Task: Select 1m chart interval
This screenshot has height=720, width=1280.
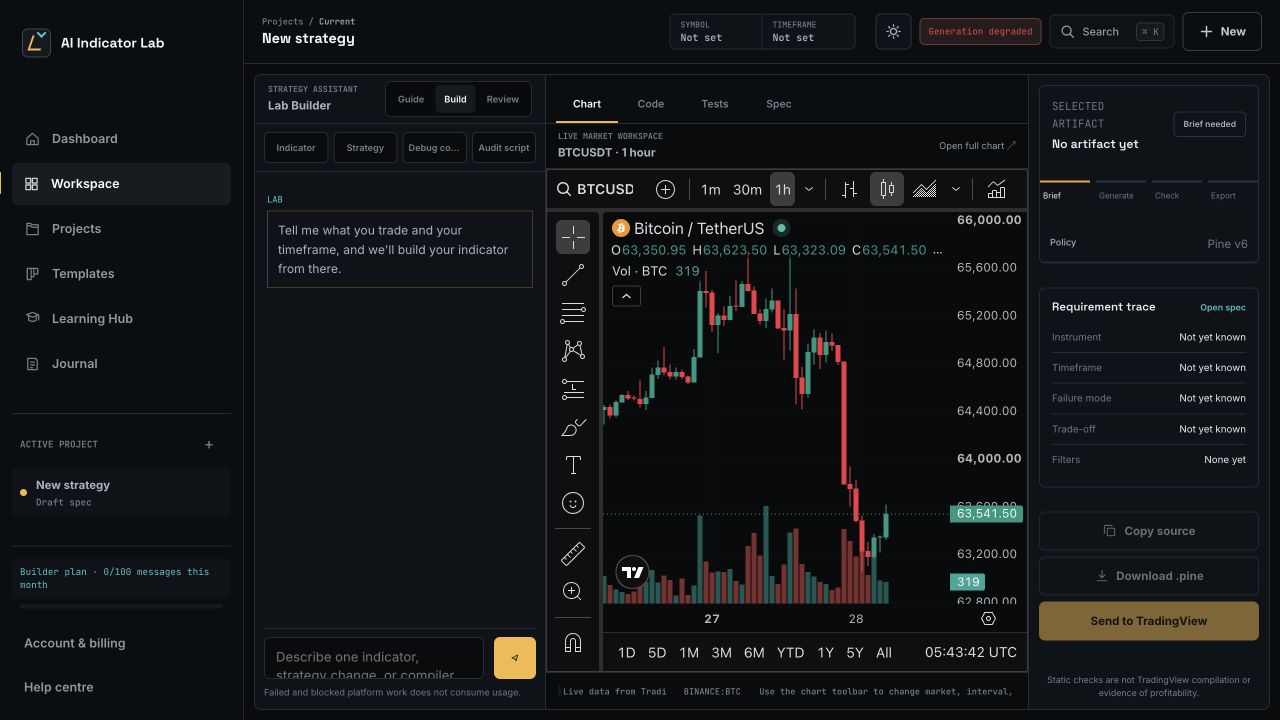Action: click(711, 189)
